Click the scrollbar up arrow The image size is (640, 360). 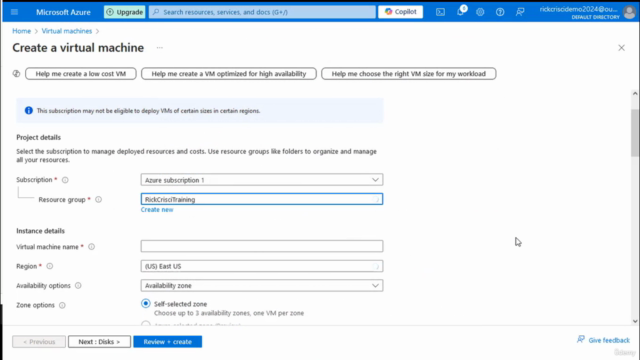(635, 93)
